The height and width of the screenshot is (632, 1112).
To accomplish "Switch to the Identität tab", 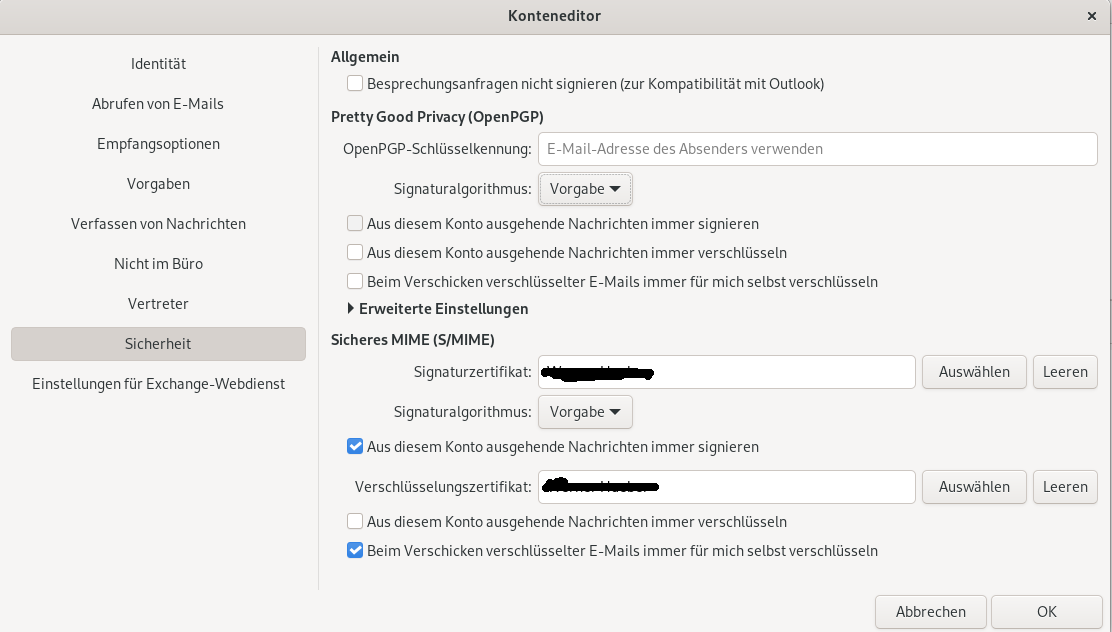I will [x=158, y=64].
